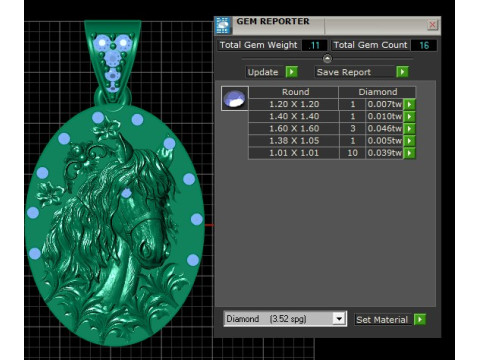Click the 0.007tw weight cell

(384, 104)
